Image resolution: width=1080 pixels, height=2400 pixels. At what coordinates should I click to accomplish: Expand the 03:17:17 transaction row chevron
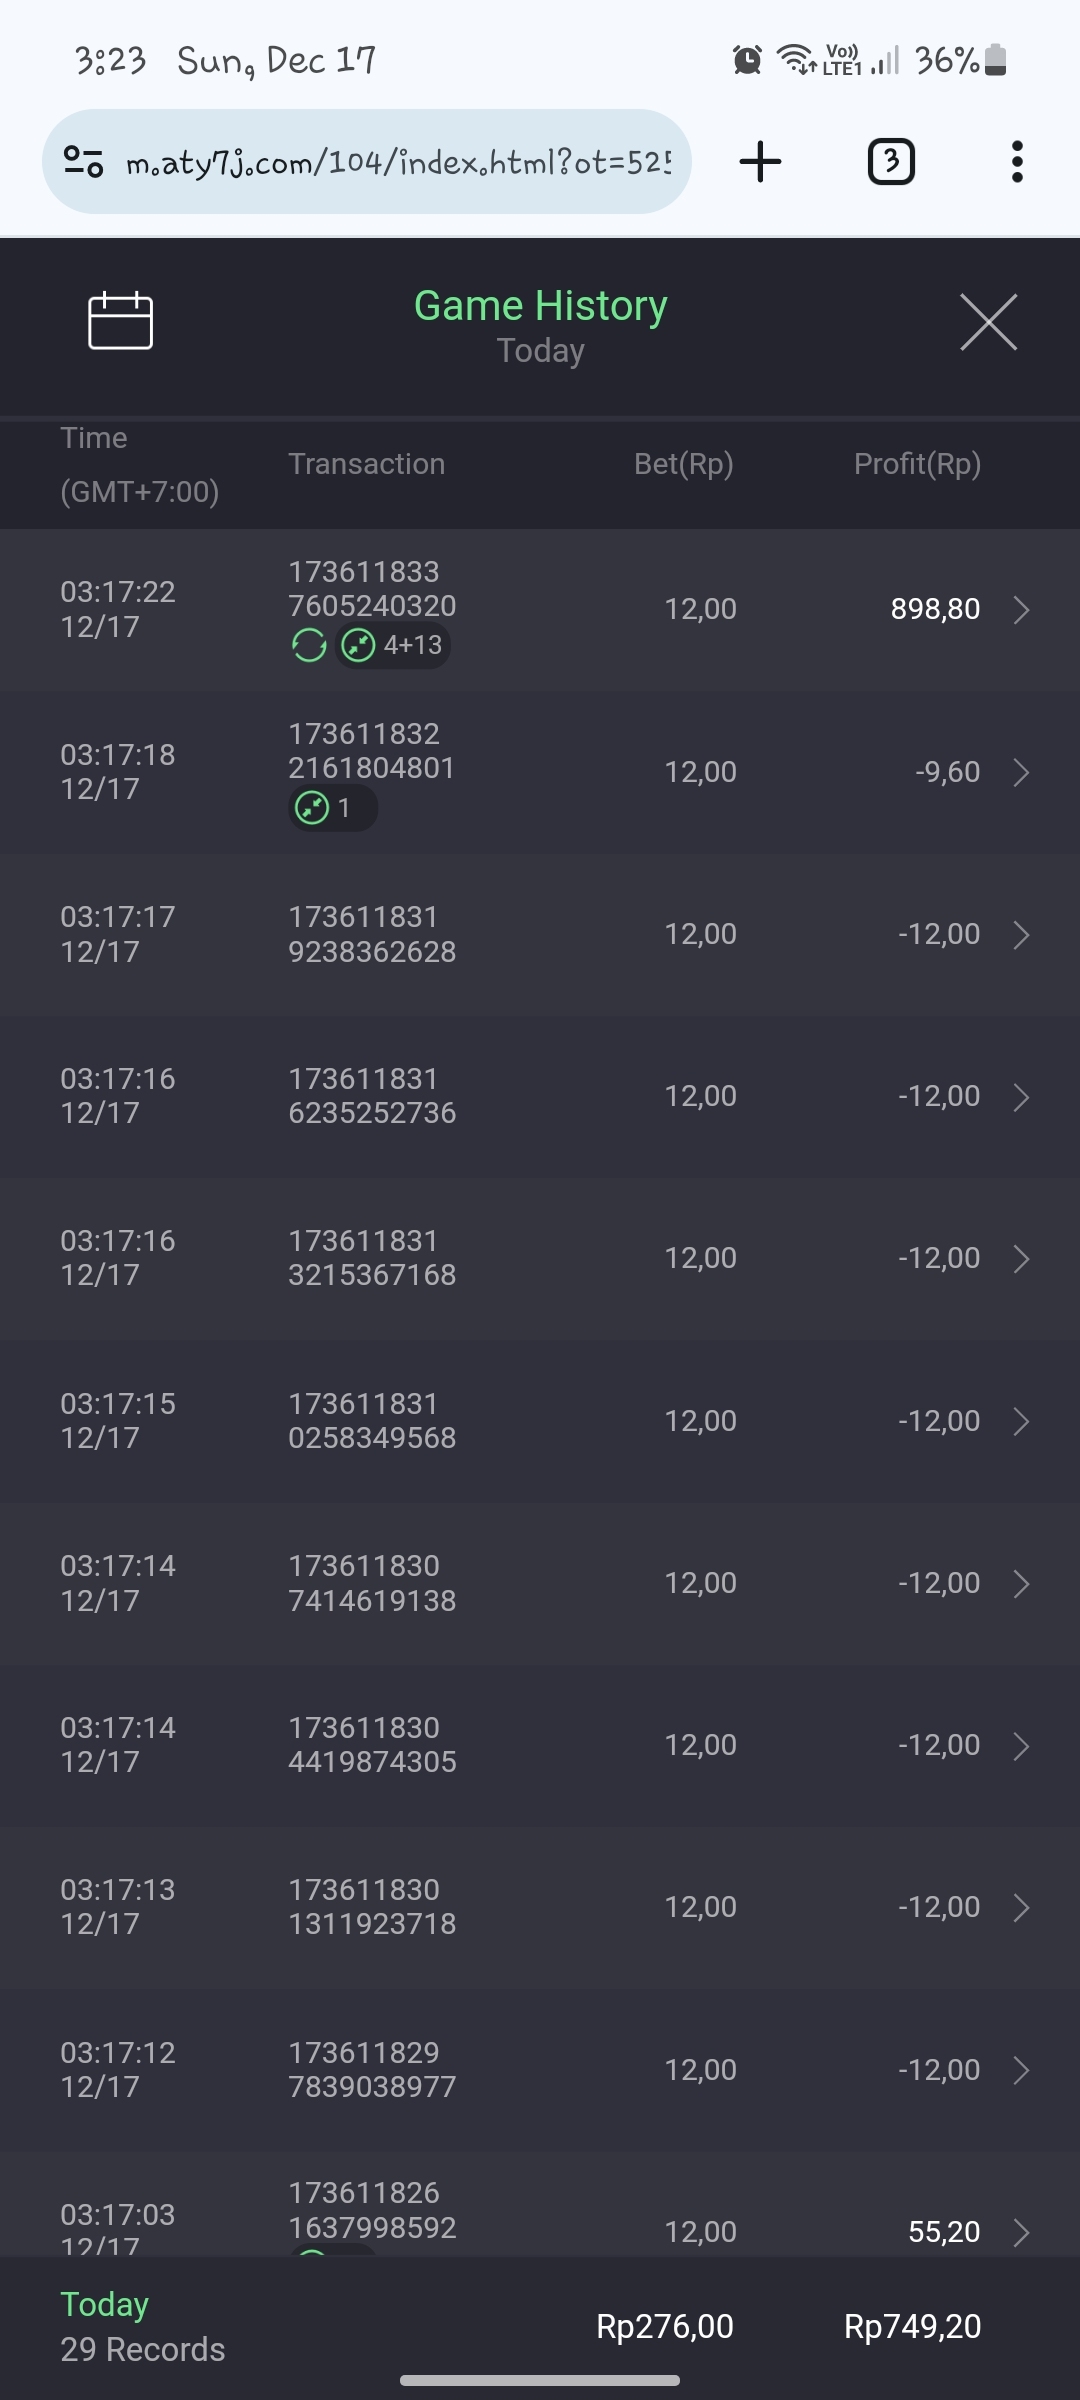point(1021,935)
